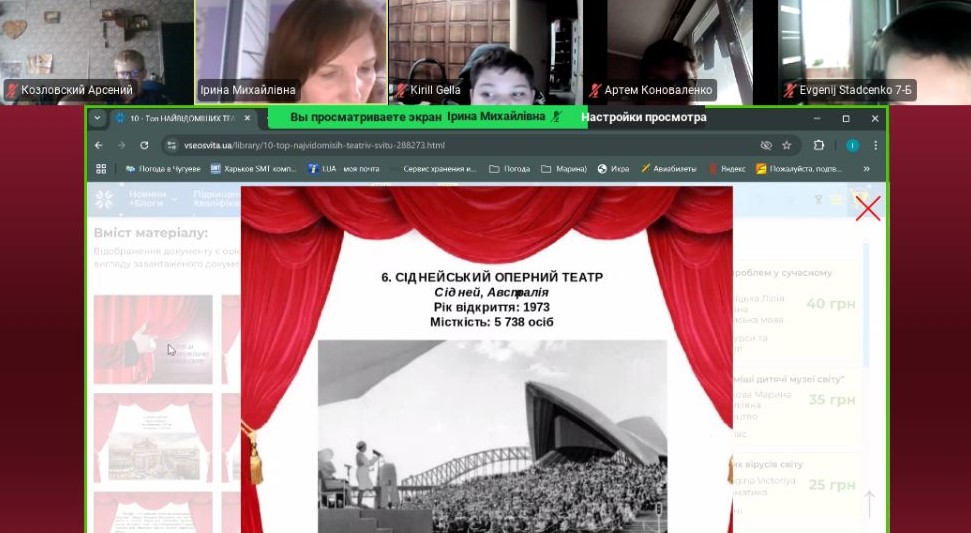This screenshot has height=533, width=971.
Task: Open the bookmarks apps grid icon
Action: tap(101, 168)
